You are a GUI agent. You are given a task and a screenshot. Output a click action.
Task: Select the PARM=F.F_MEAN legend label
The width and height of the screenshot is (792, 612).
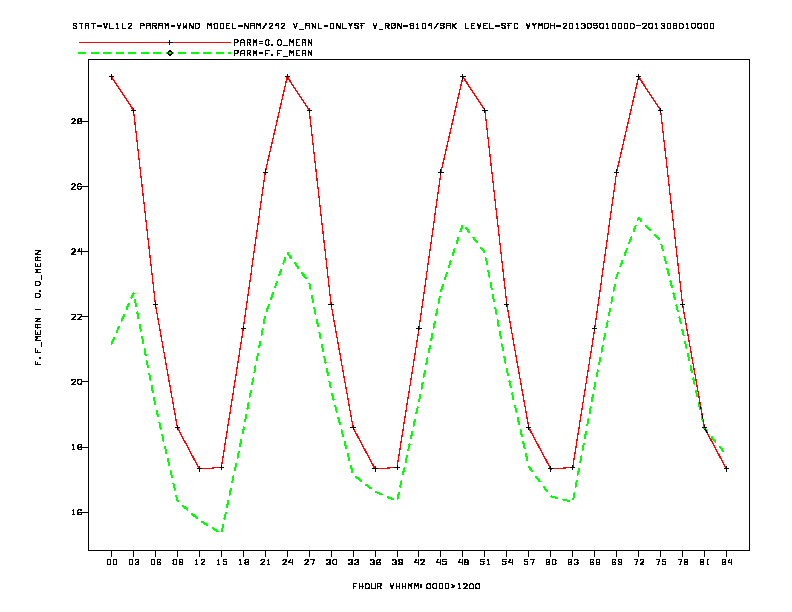click(273, 53)
